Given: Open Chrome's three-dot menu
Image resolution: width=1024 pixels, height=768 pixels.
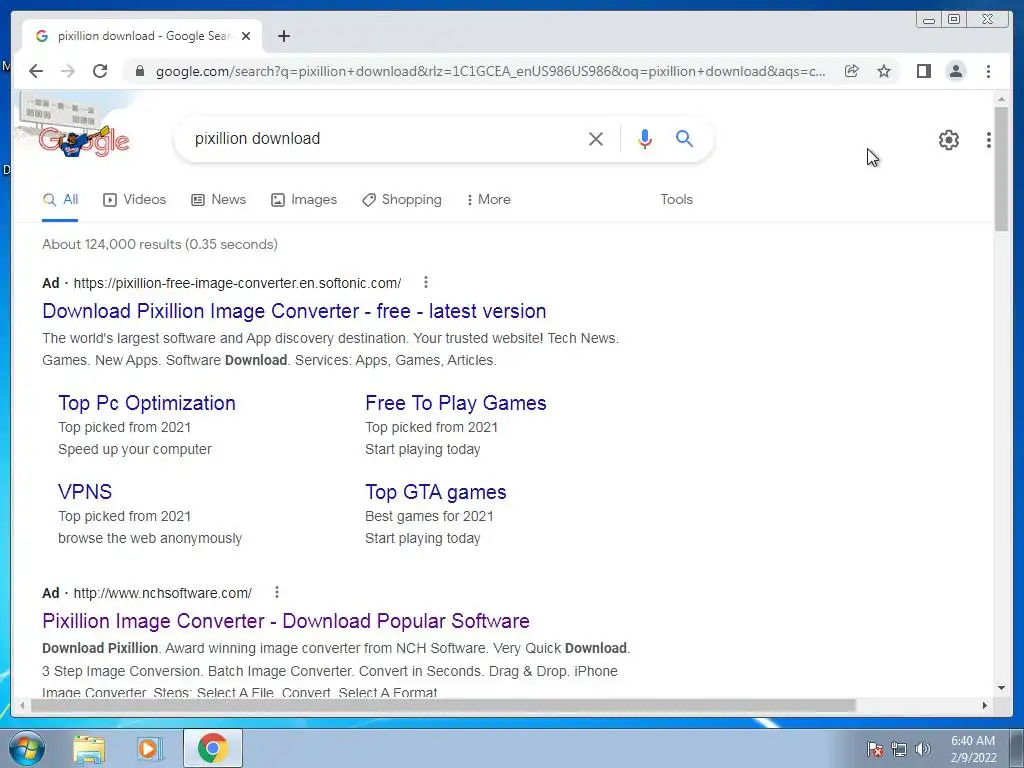Looking at the screenshot, I should (989, 71).
